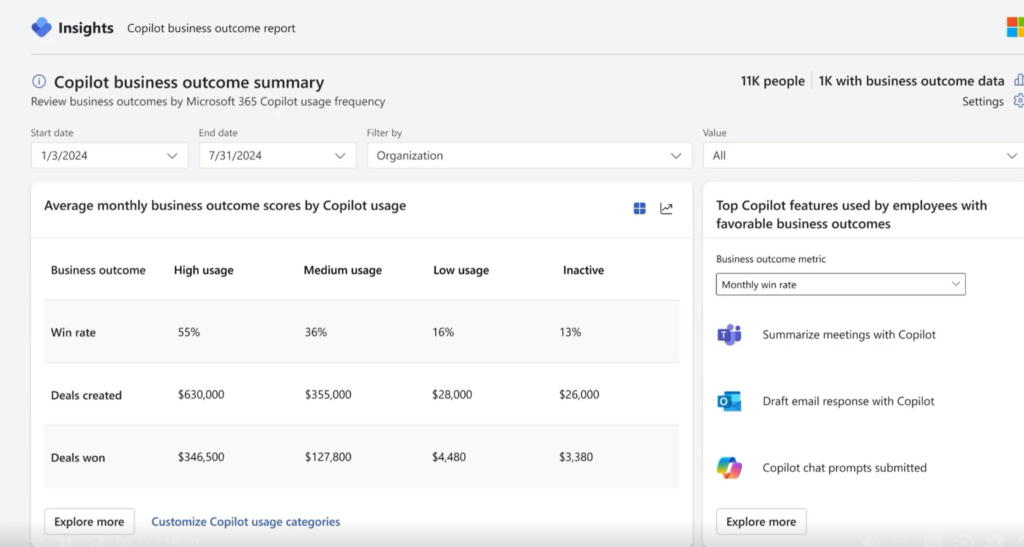1024x547 pixels.
Task: Click the chart icon beside business outcome data
Action: (x=1019, y=80)
